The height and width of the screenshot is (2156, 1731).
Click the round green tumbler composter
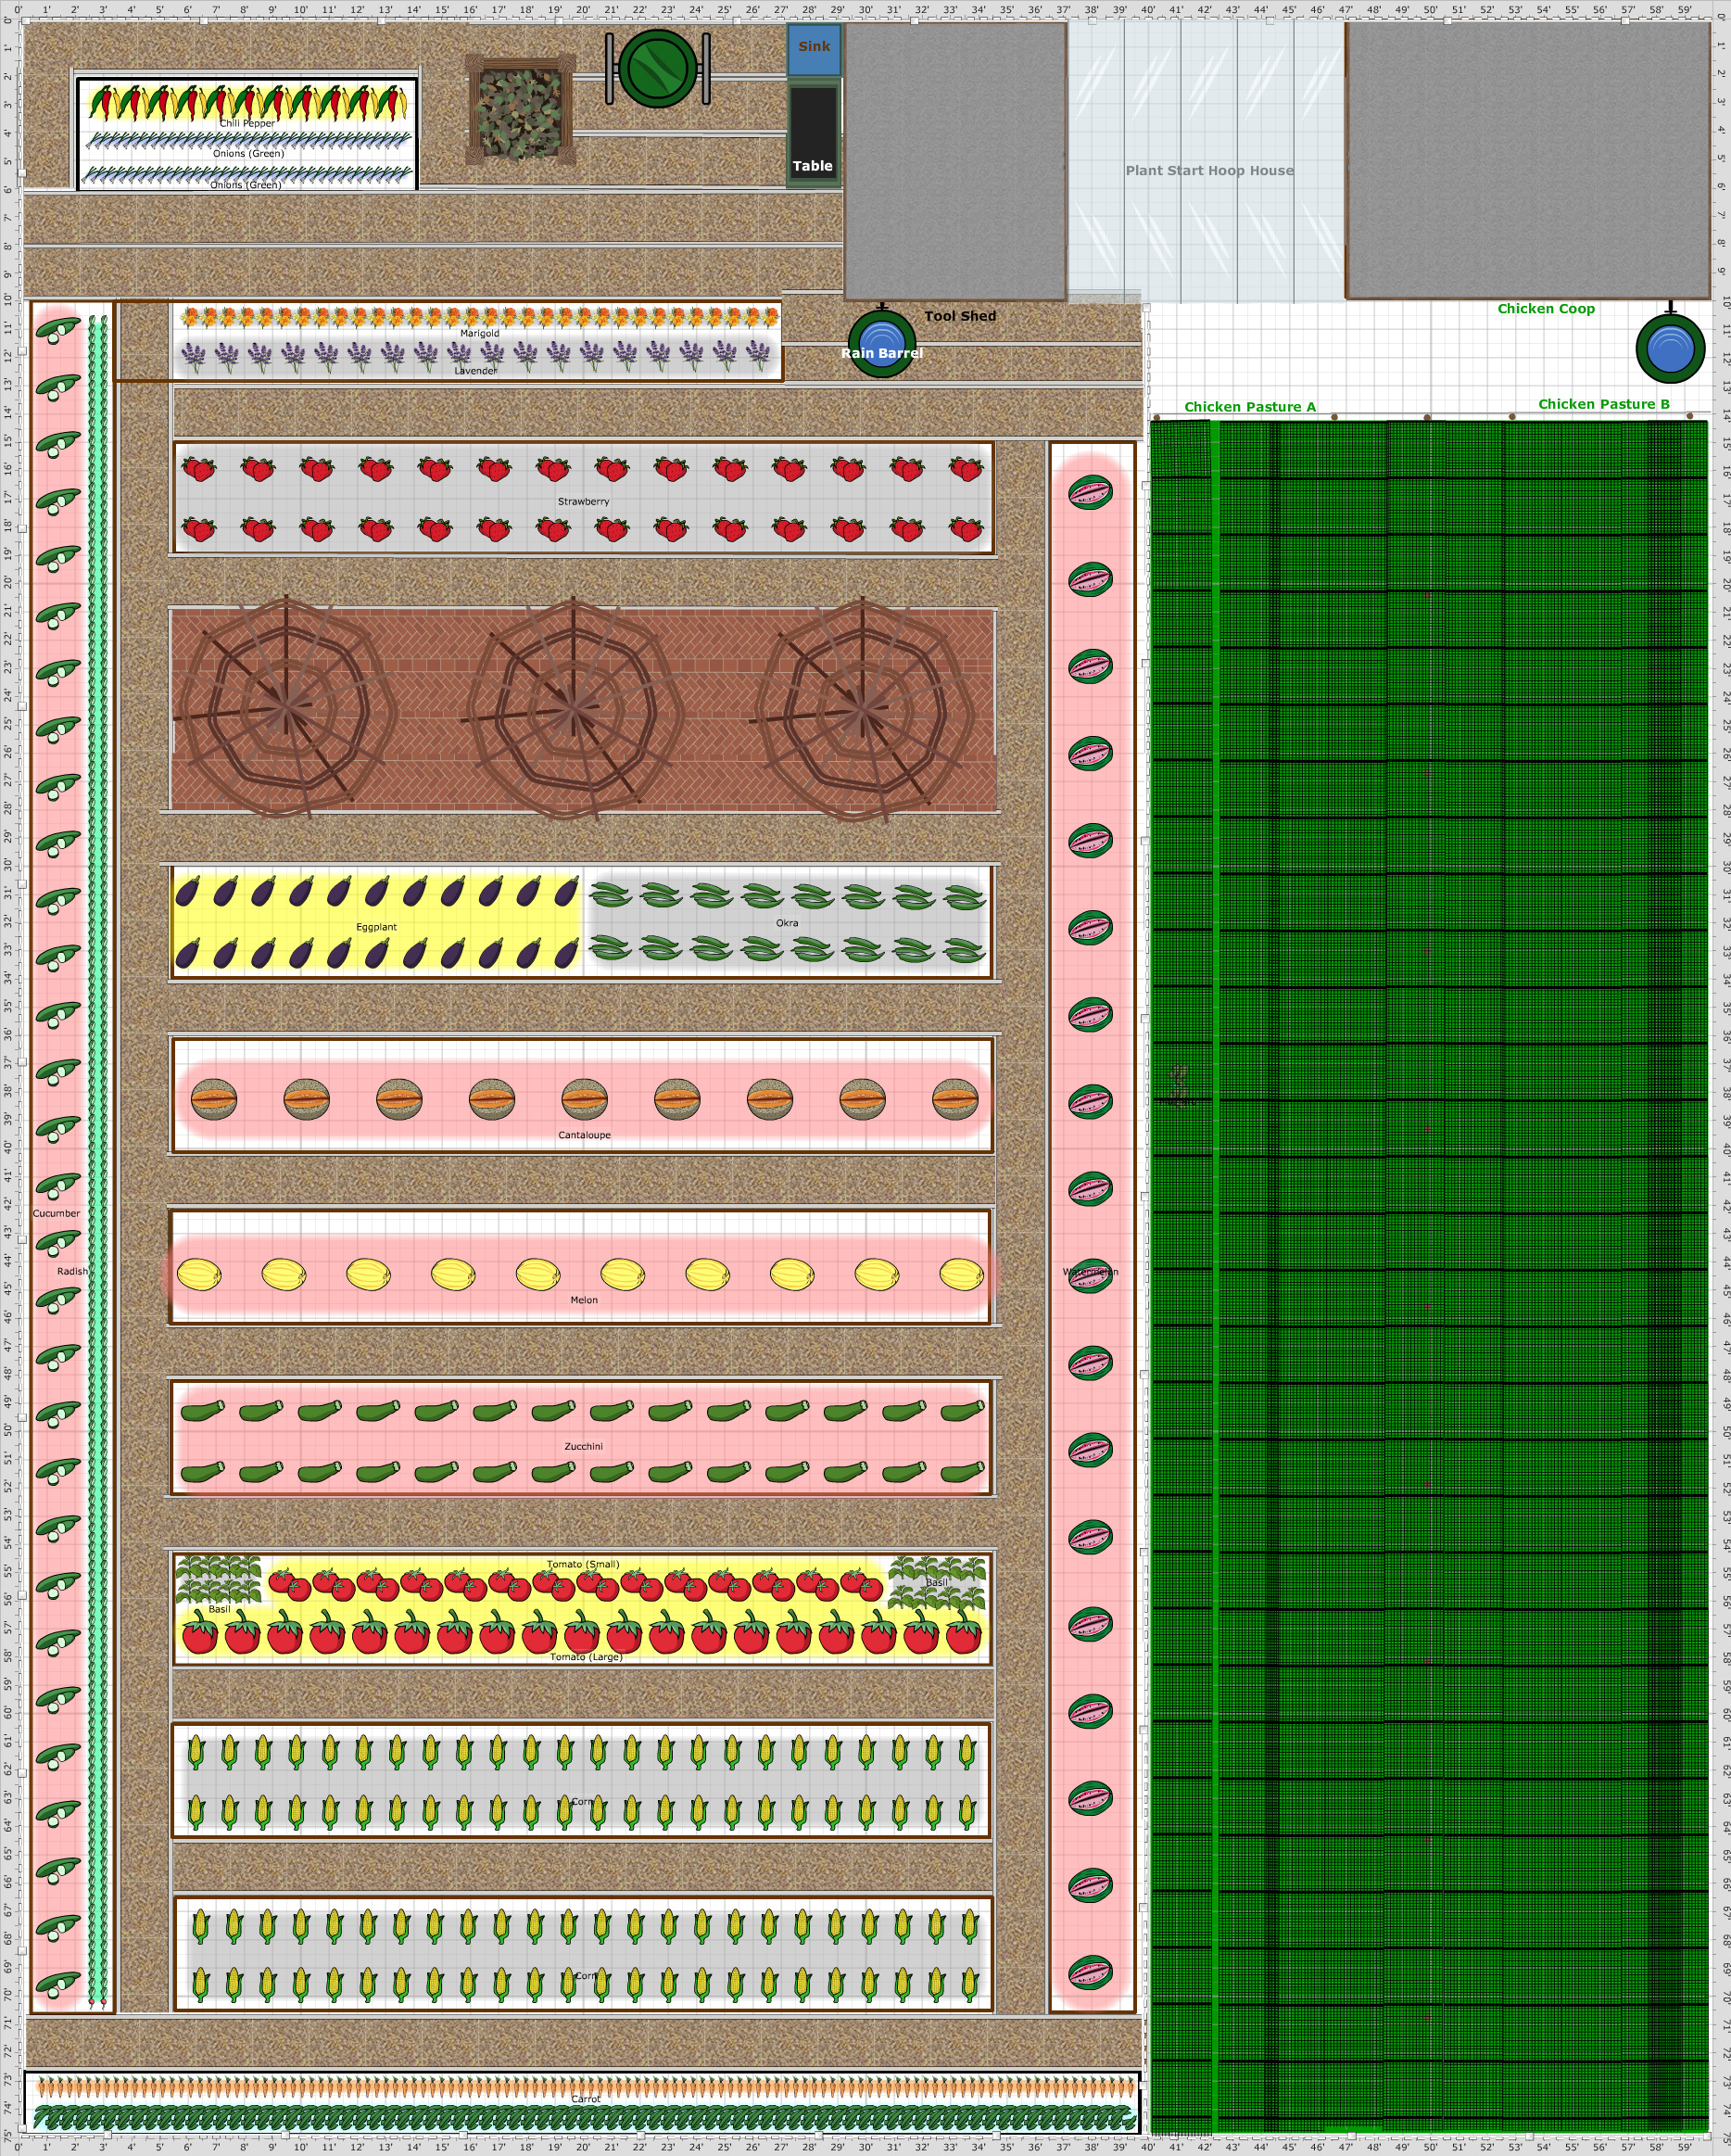pyautogui.click(x=657, y=68)
